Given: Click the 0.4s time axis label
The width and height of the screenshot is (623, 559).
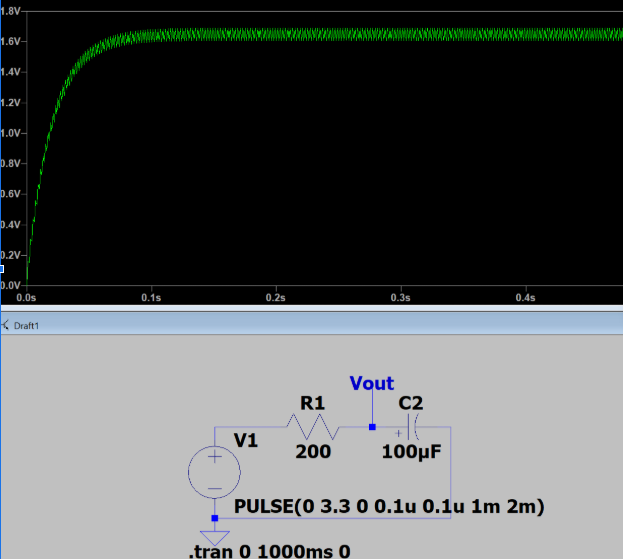Looking at the screenshot, I should pos(525,298).
